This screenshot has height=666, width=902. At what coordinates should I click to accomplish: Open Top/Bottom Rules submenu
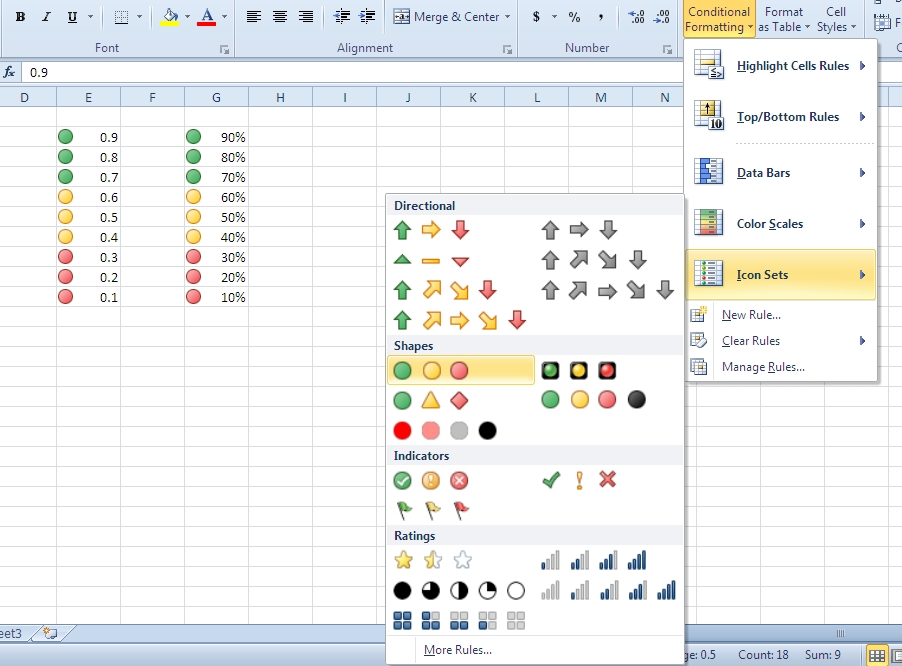coord(781,117)
